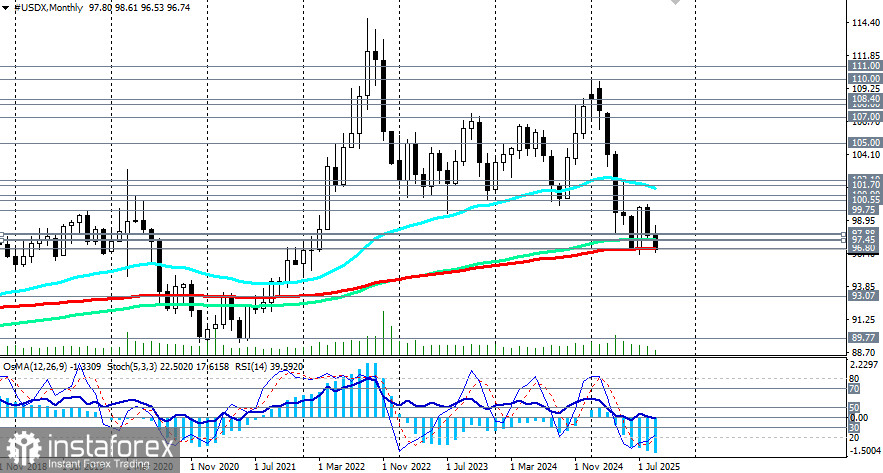Click the OHLC values 97.80 98.61 96.53 96.74
This screenshot has width=883, height=473.
[x=139, y=8]
